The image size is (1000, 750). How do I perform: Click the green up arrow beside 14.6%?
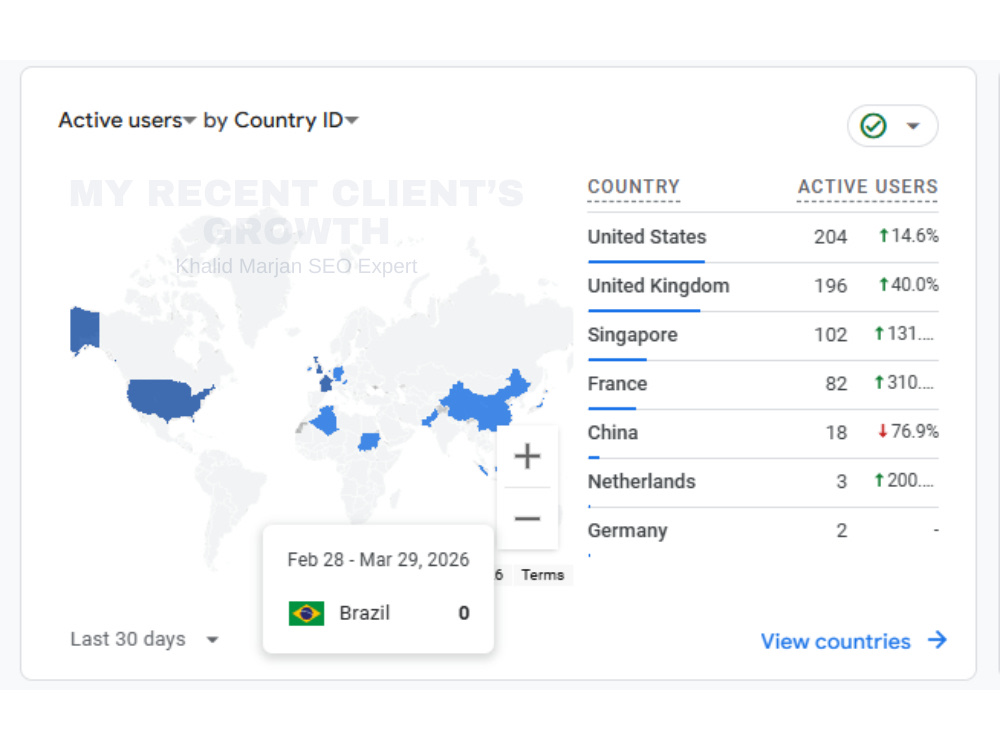pos(883,236)
